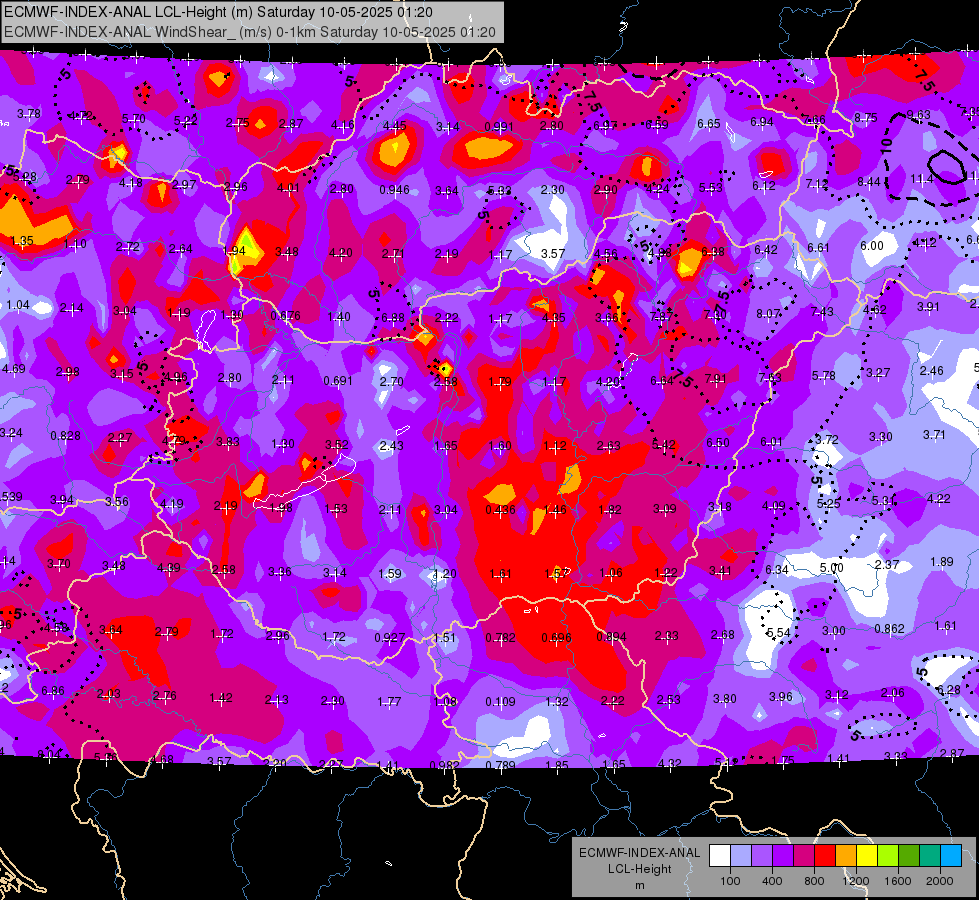
Task: Click the legend title "LCL-Height"
Action: 640,869
